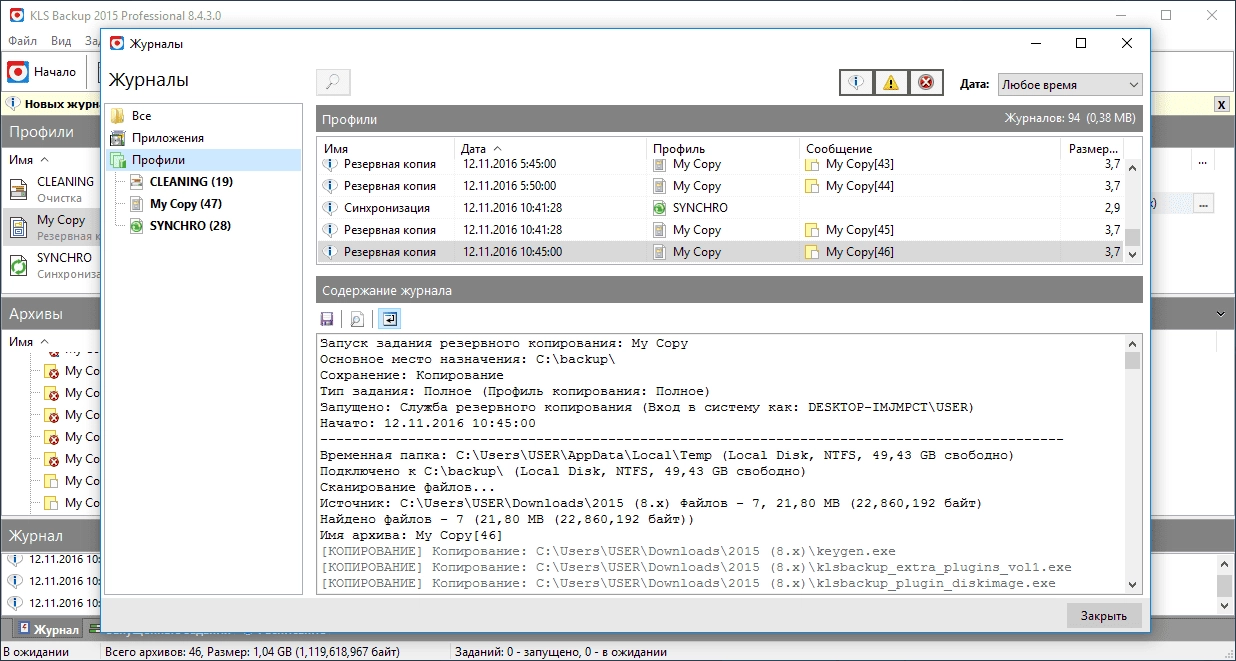Click the SYNCHRO (28) green sync icon
Image resolution: width=1236 pixels, height=661 pixels.
tap(136, 226)
